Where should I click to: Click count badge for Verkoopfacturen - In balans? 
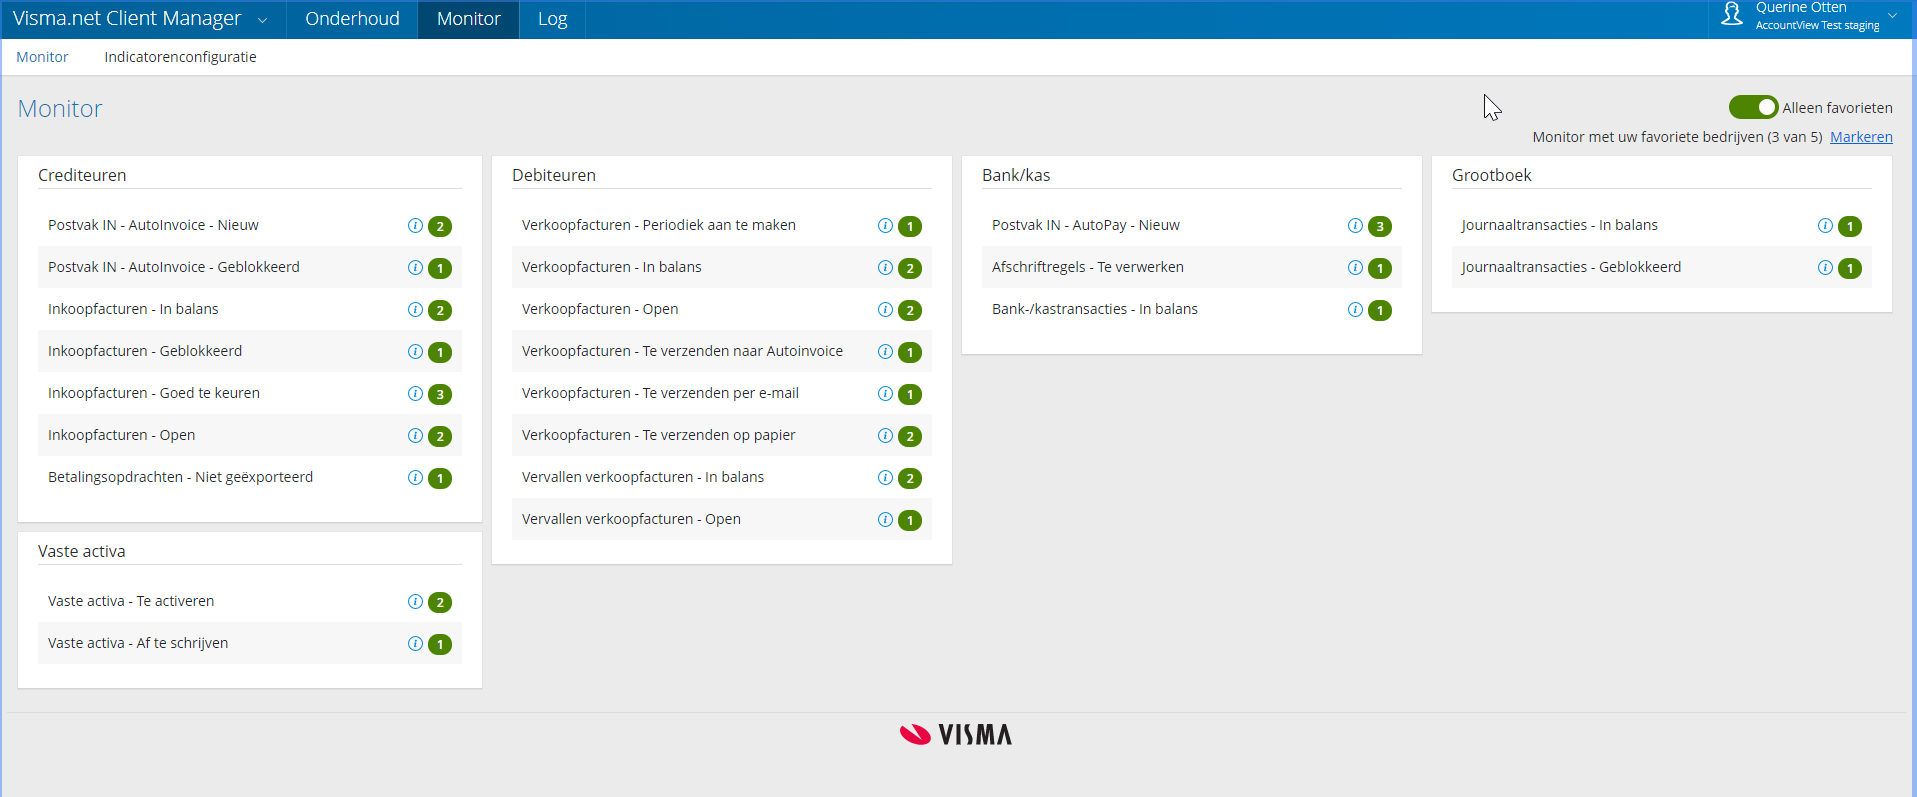coord(910,268)
